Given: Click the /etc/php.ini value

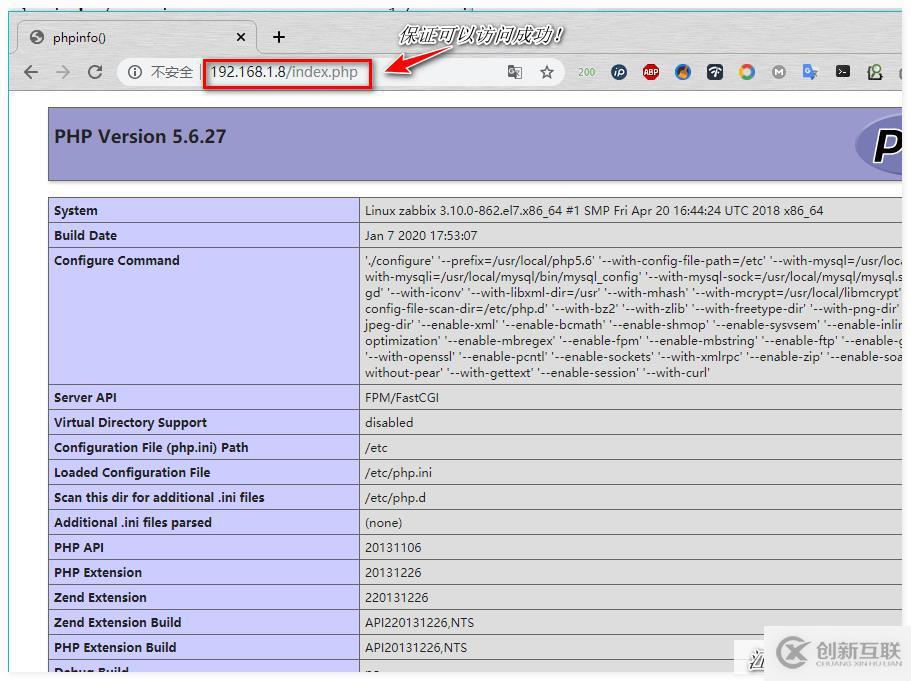Looking at the screenshot, I should pos(398,472).
